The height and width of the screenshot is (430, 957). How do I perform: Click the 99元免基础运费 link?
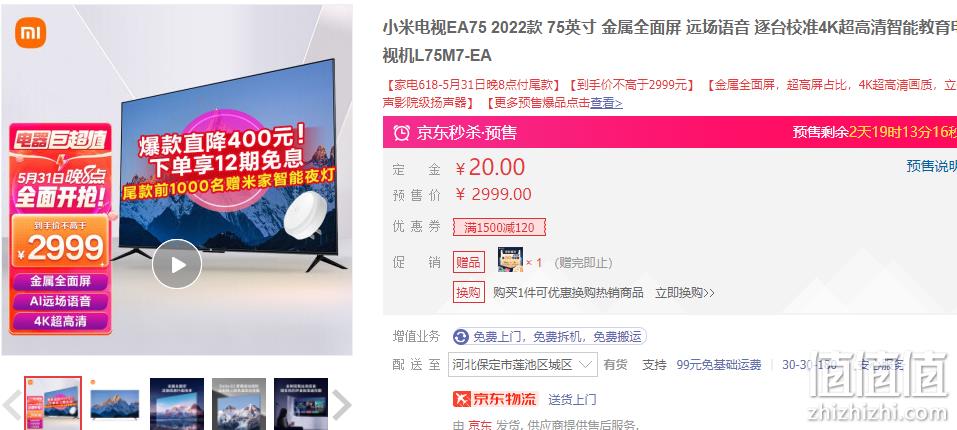(x=719, y=365)
